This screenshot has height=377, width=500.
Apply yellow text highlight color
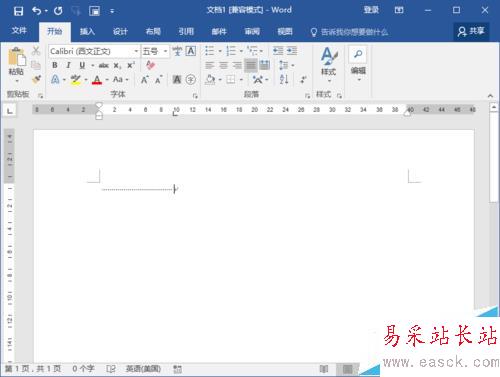coord(76,79)
